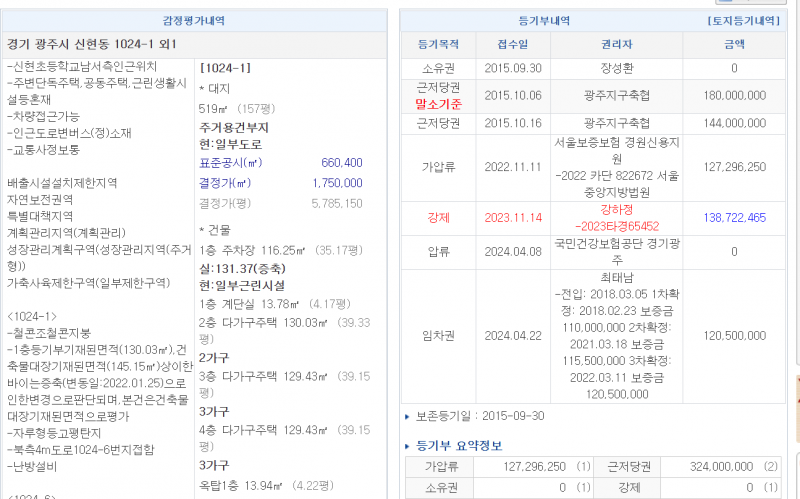Screen dimensions: 800x499
Task: Click the 등기부내역 panel header
Action: [544, 20]
